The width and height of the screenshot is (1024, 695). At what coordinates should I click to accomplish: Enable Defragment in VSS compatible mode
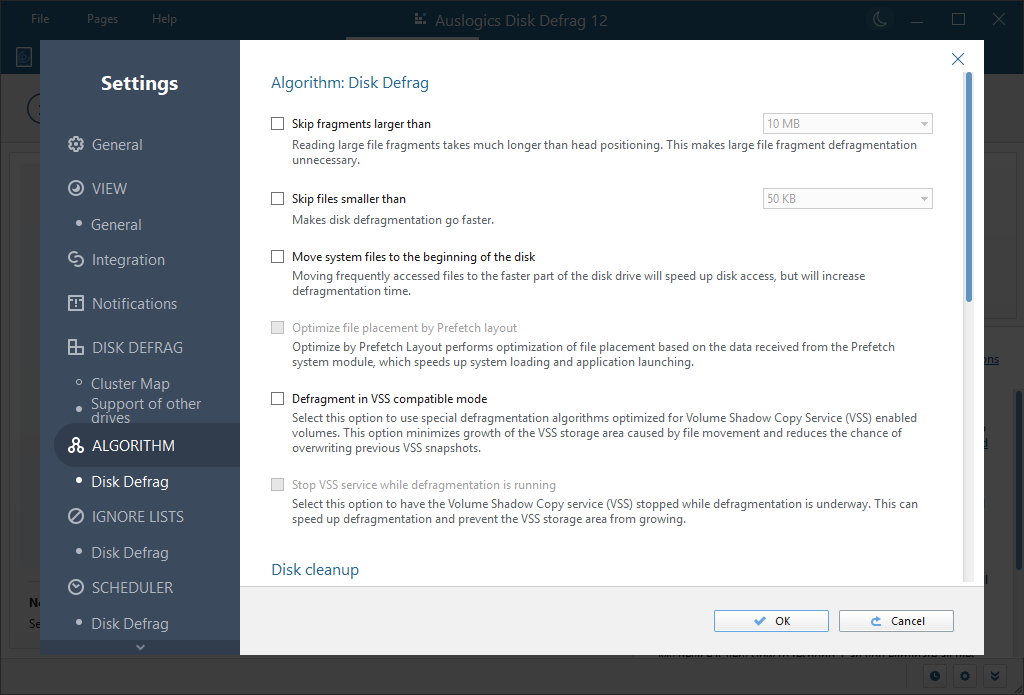coord(278,398)
